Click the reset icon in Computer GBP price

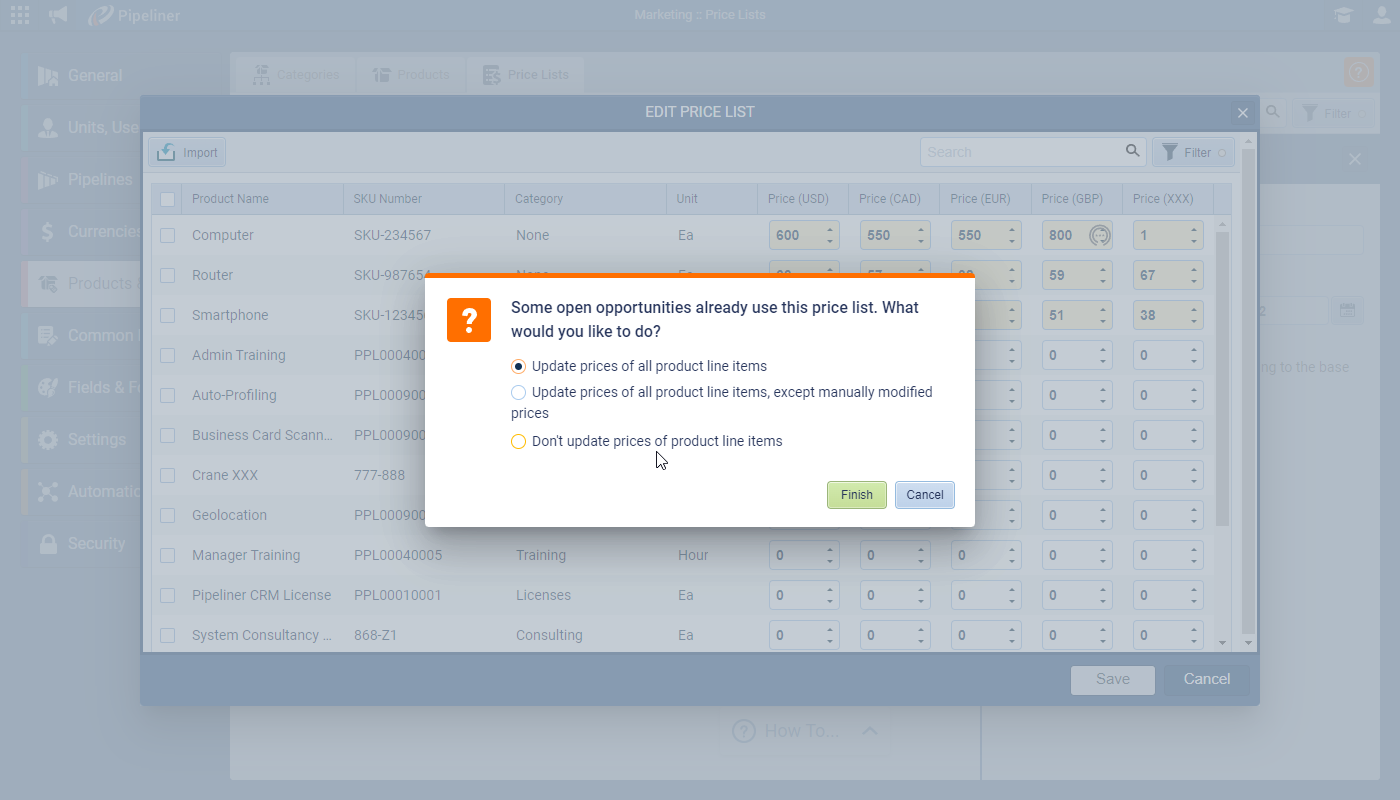pos(1099,235)
